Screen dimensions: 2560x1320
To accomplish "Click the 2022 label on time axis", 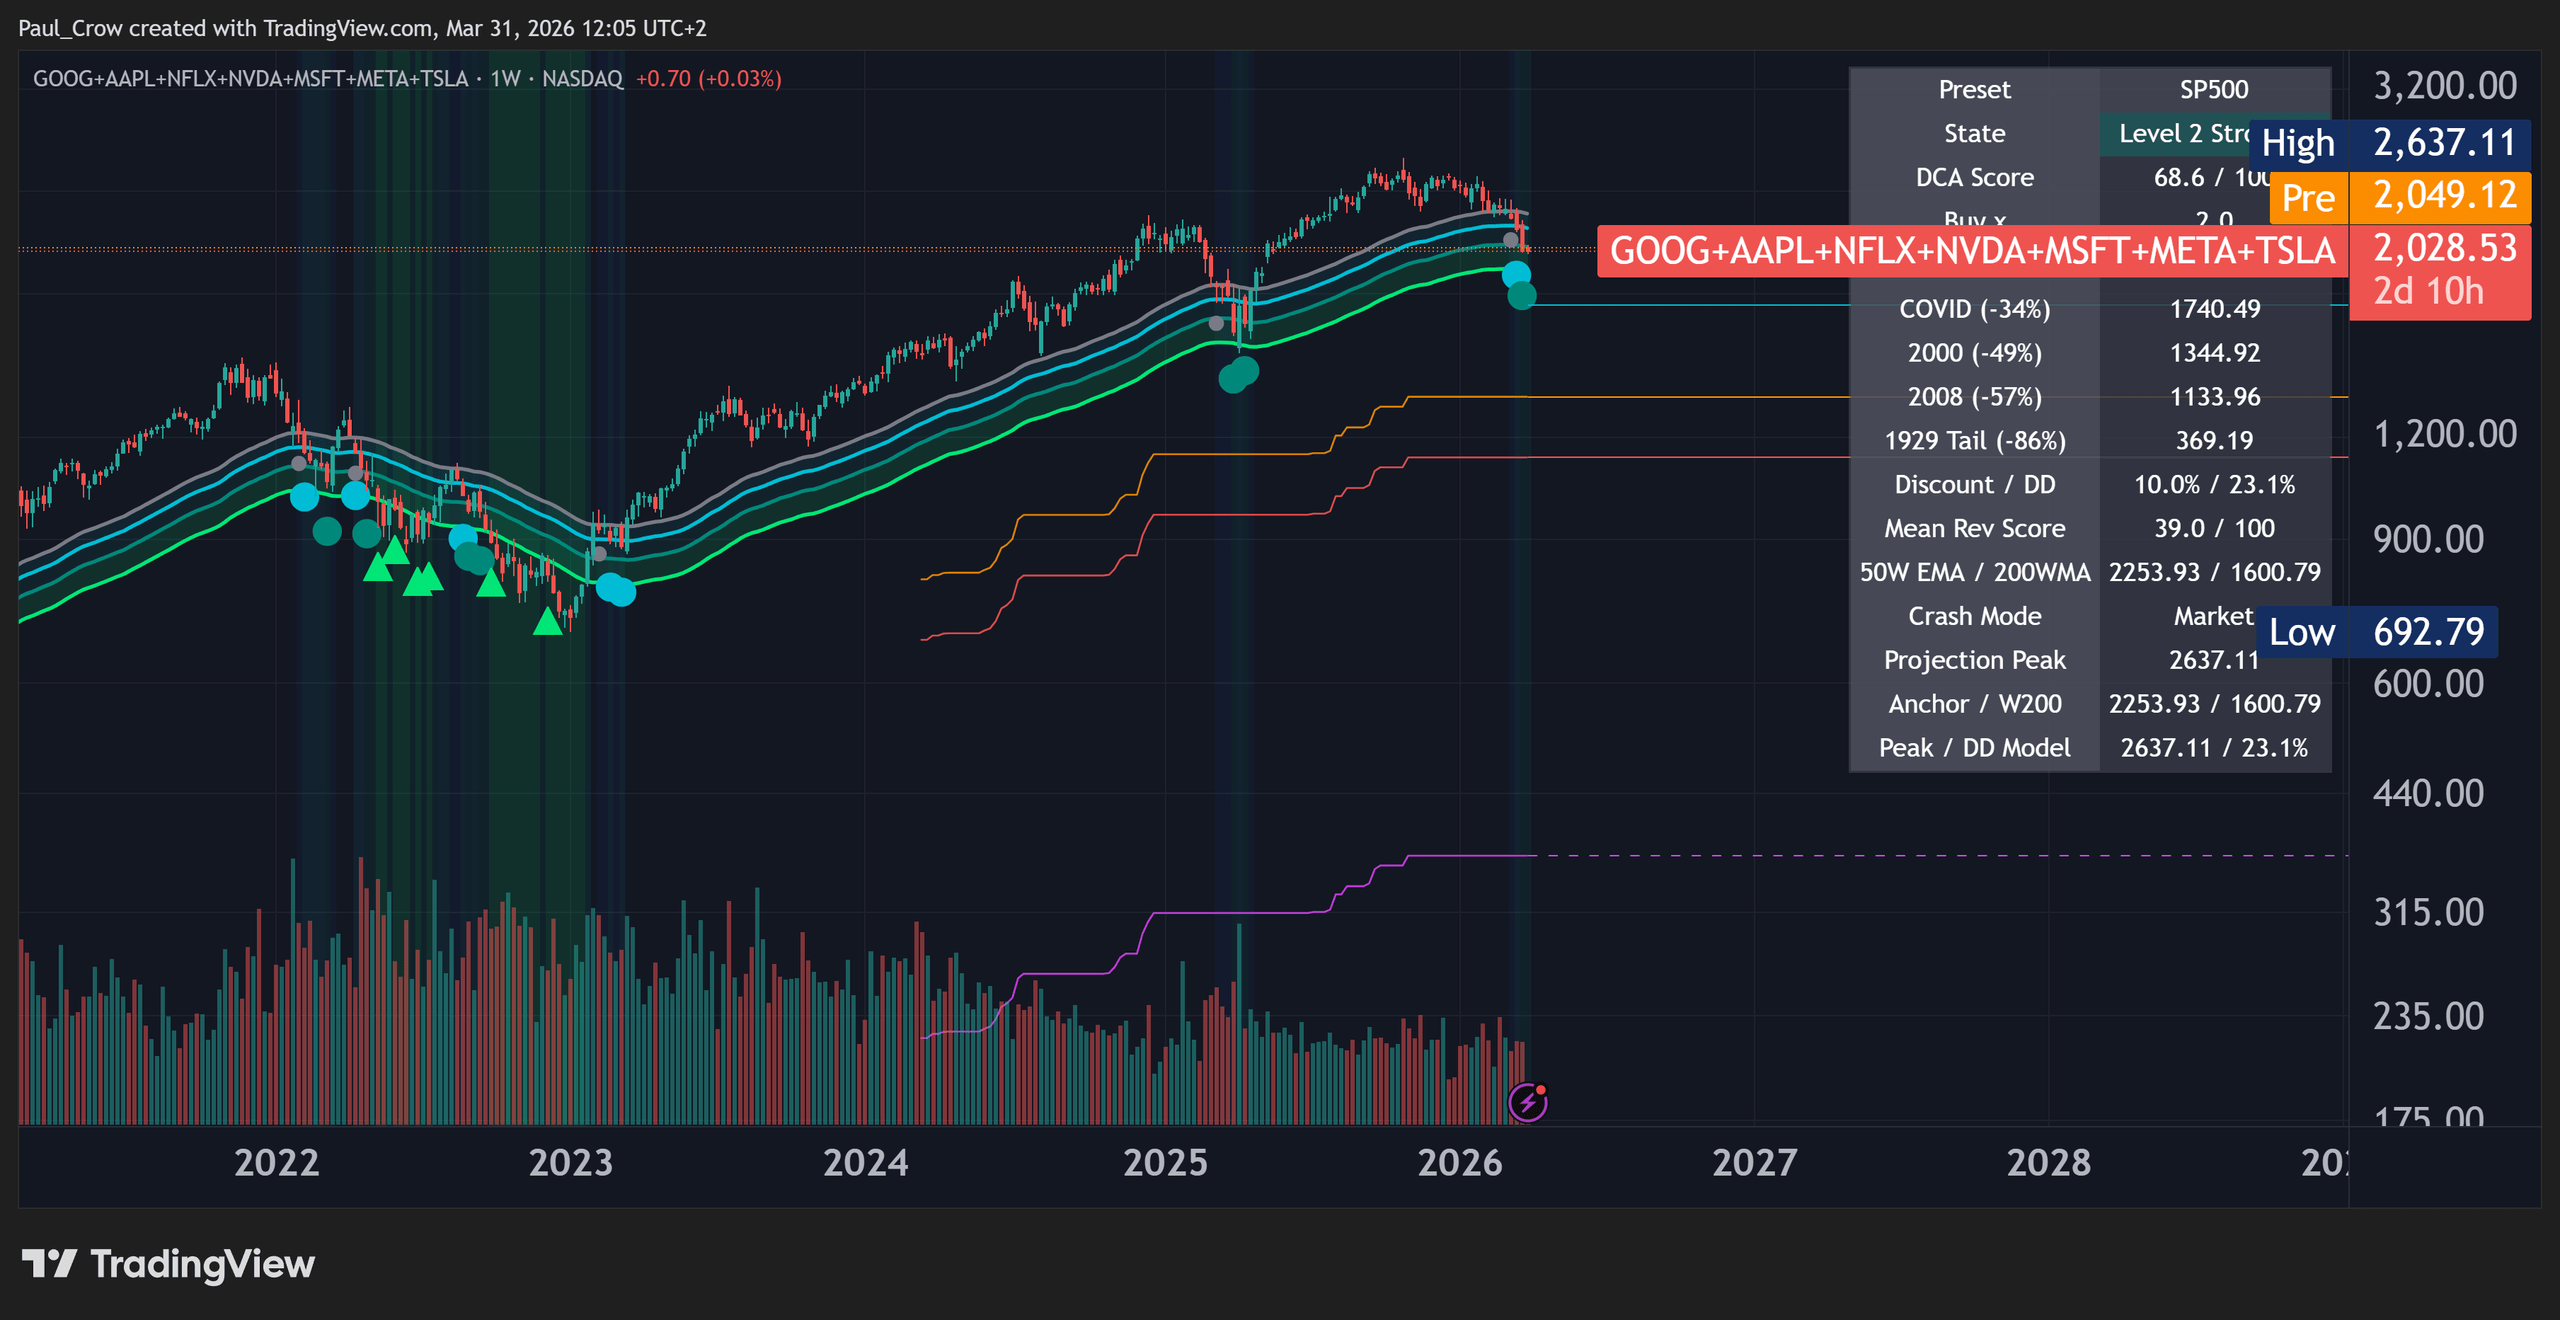I will coord(276,1163).
